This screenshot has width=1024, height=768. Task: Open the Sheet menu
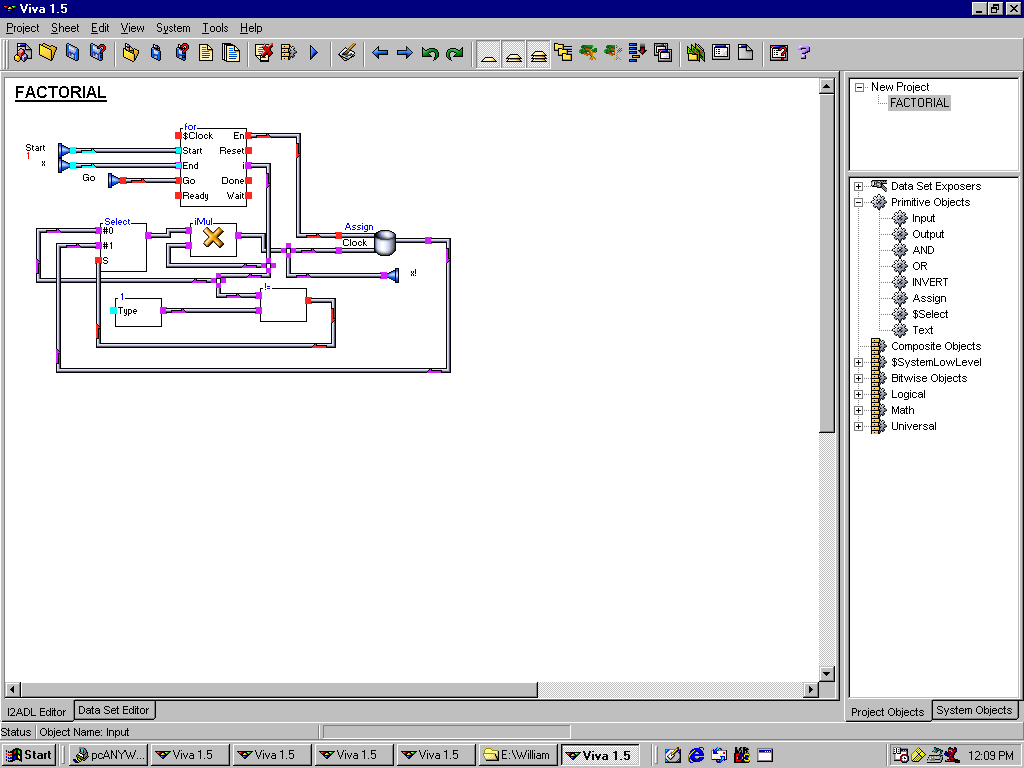(x=65, y=28)
